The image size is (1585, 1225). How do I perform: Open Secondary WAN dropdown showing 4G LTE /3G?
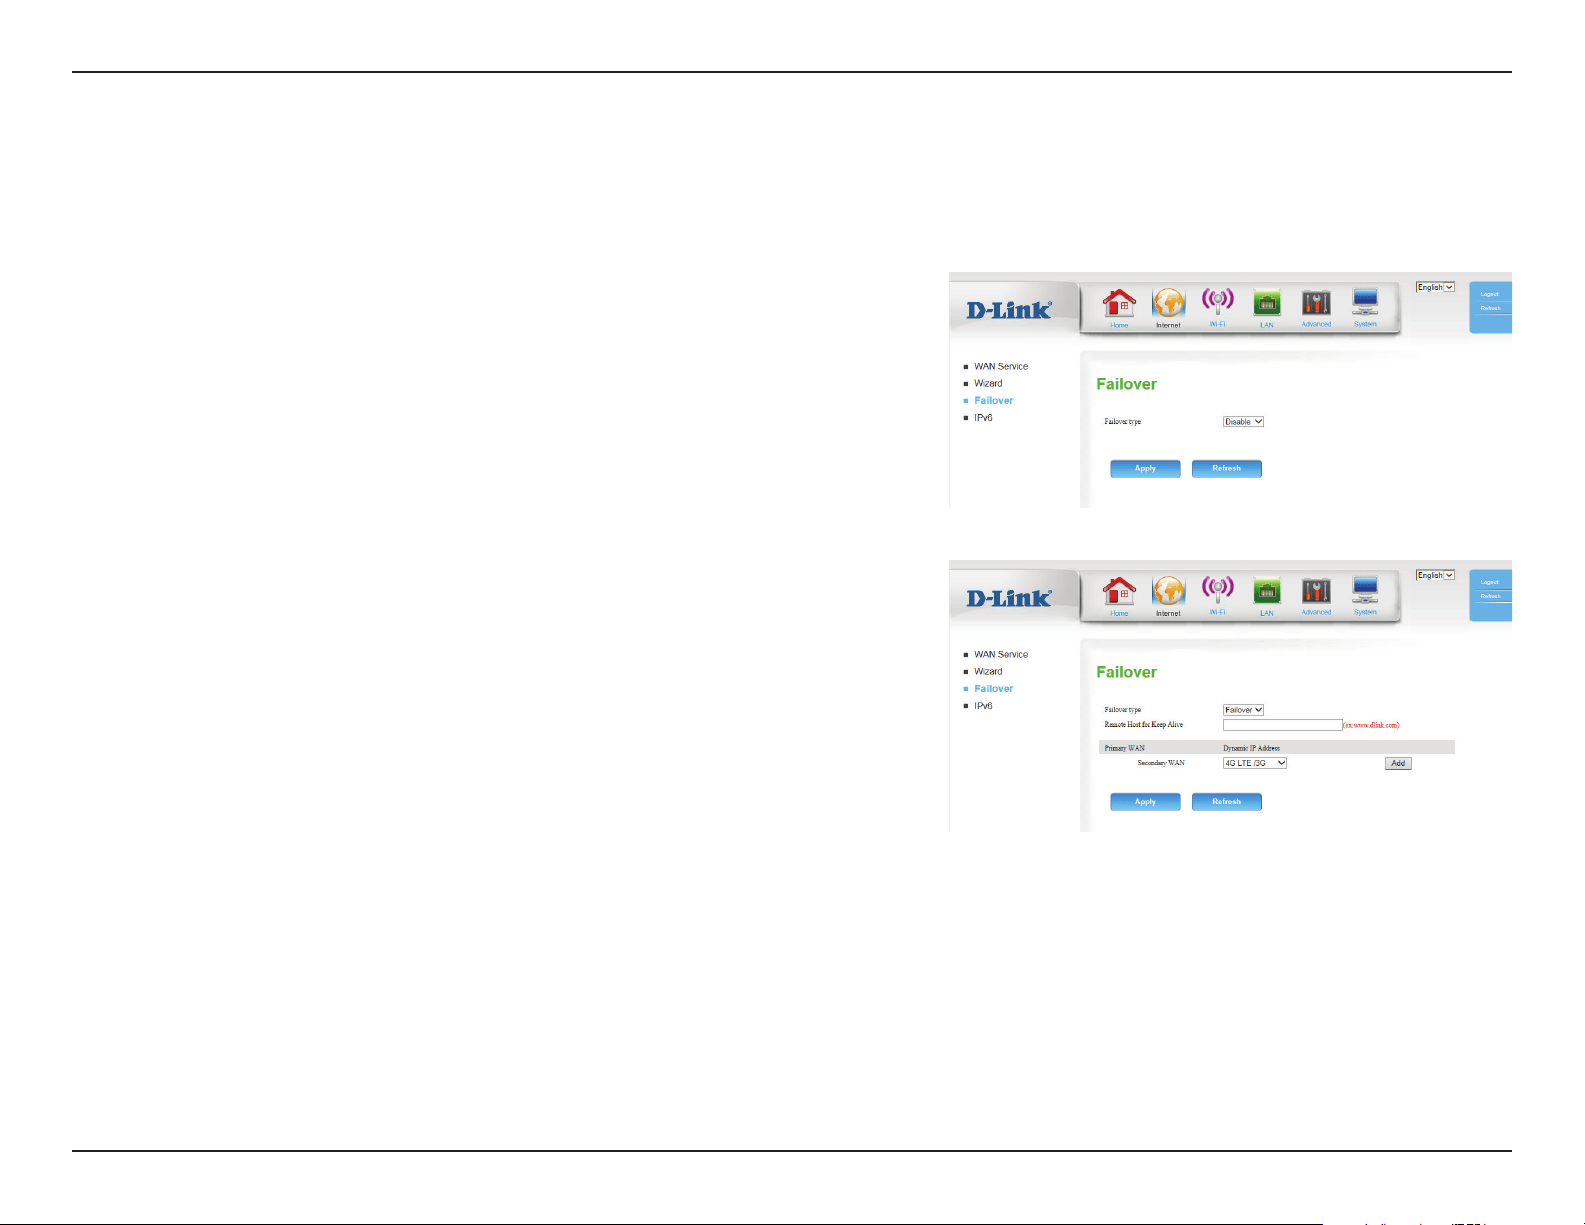point(1254,763)
